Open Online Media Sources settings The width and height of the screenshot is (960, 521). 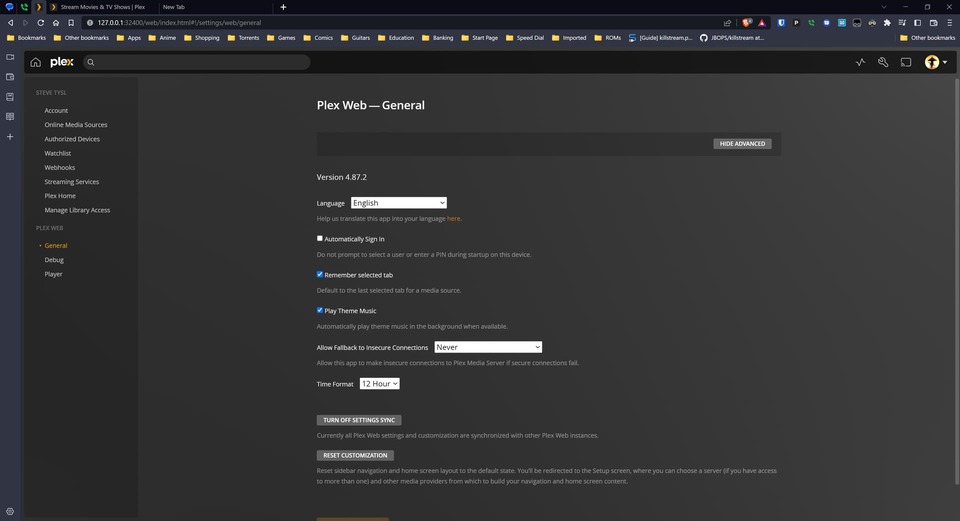tap(76, 124)
